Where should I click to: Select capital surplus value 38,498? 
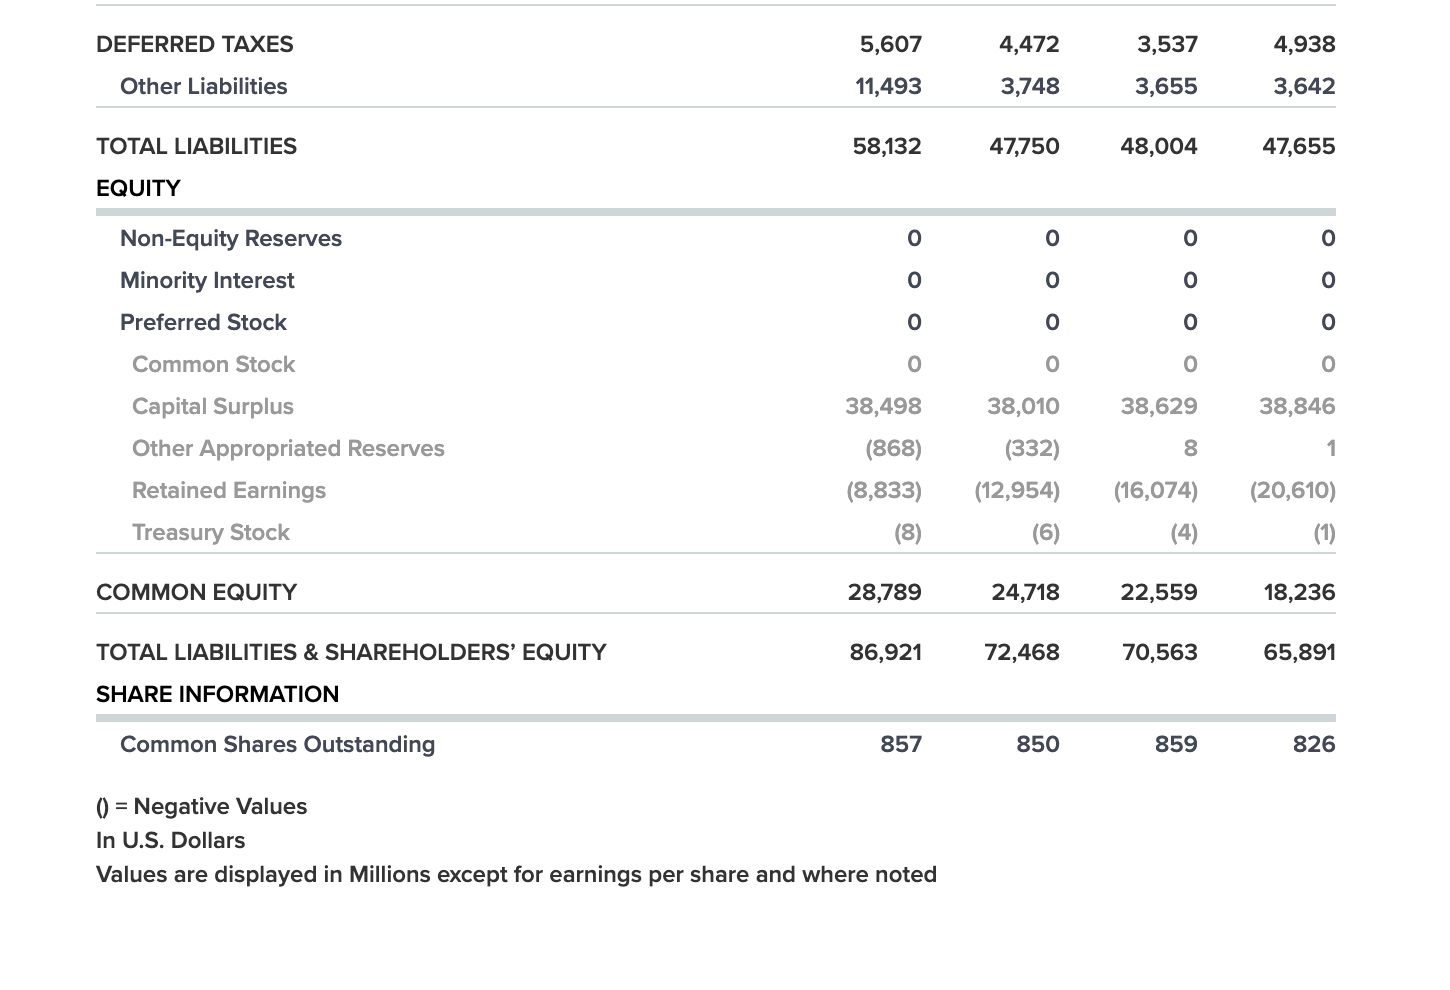[884, 406]
